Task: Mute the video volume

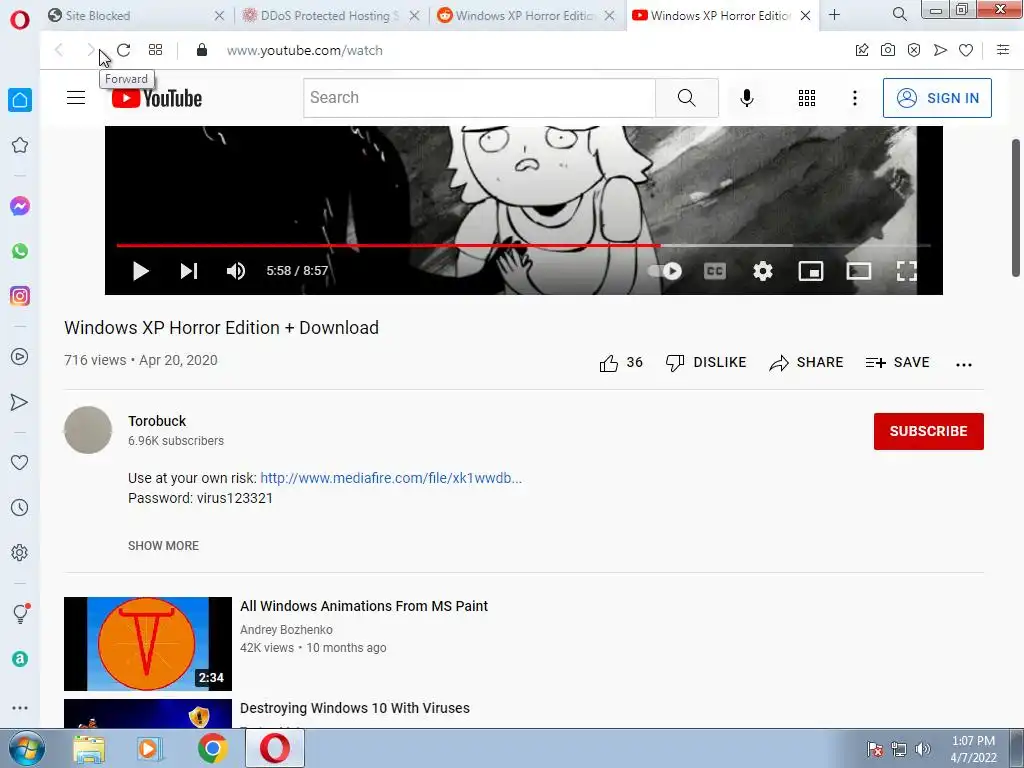Action: (236, 271)
